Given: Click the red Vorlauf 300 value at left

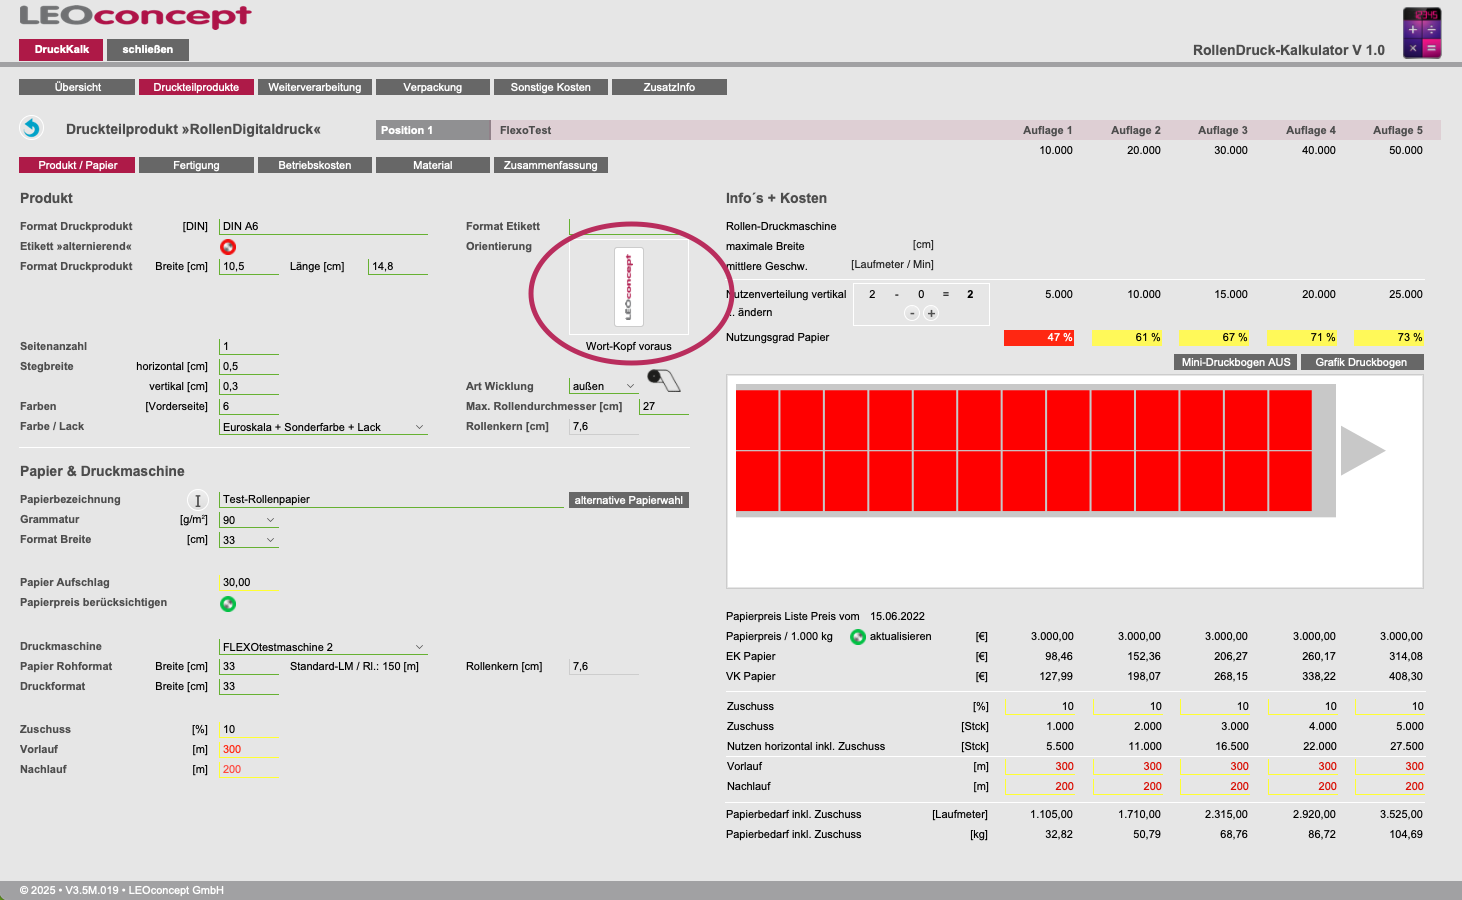Looking at the screenshot, I should (231, 749).
